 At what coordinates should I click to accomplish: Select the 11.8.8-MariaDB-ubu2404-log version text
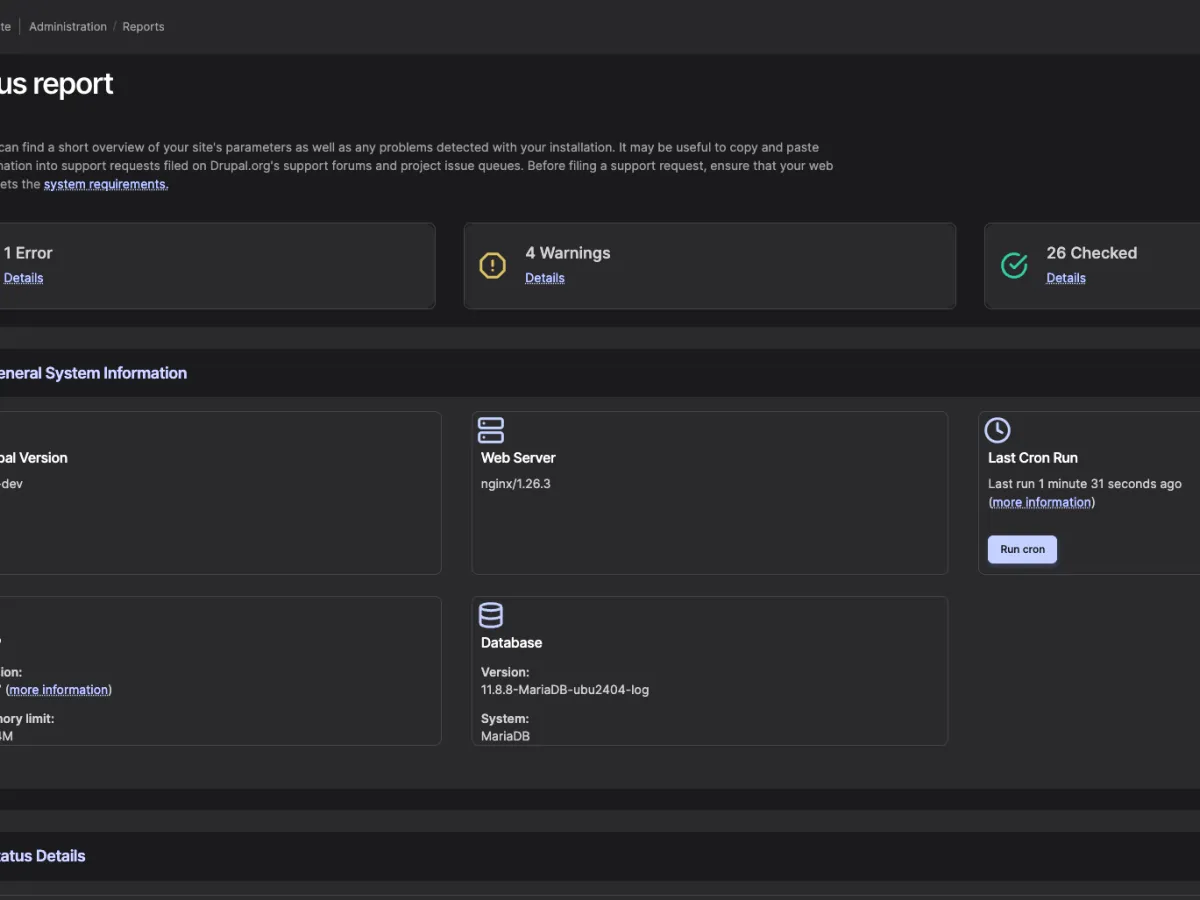[565, 689]
